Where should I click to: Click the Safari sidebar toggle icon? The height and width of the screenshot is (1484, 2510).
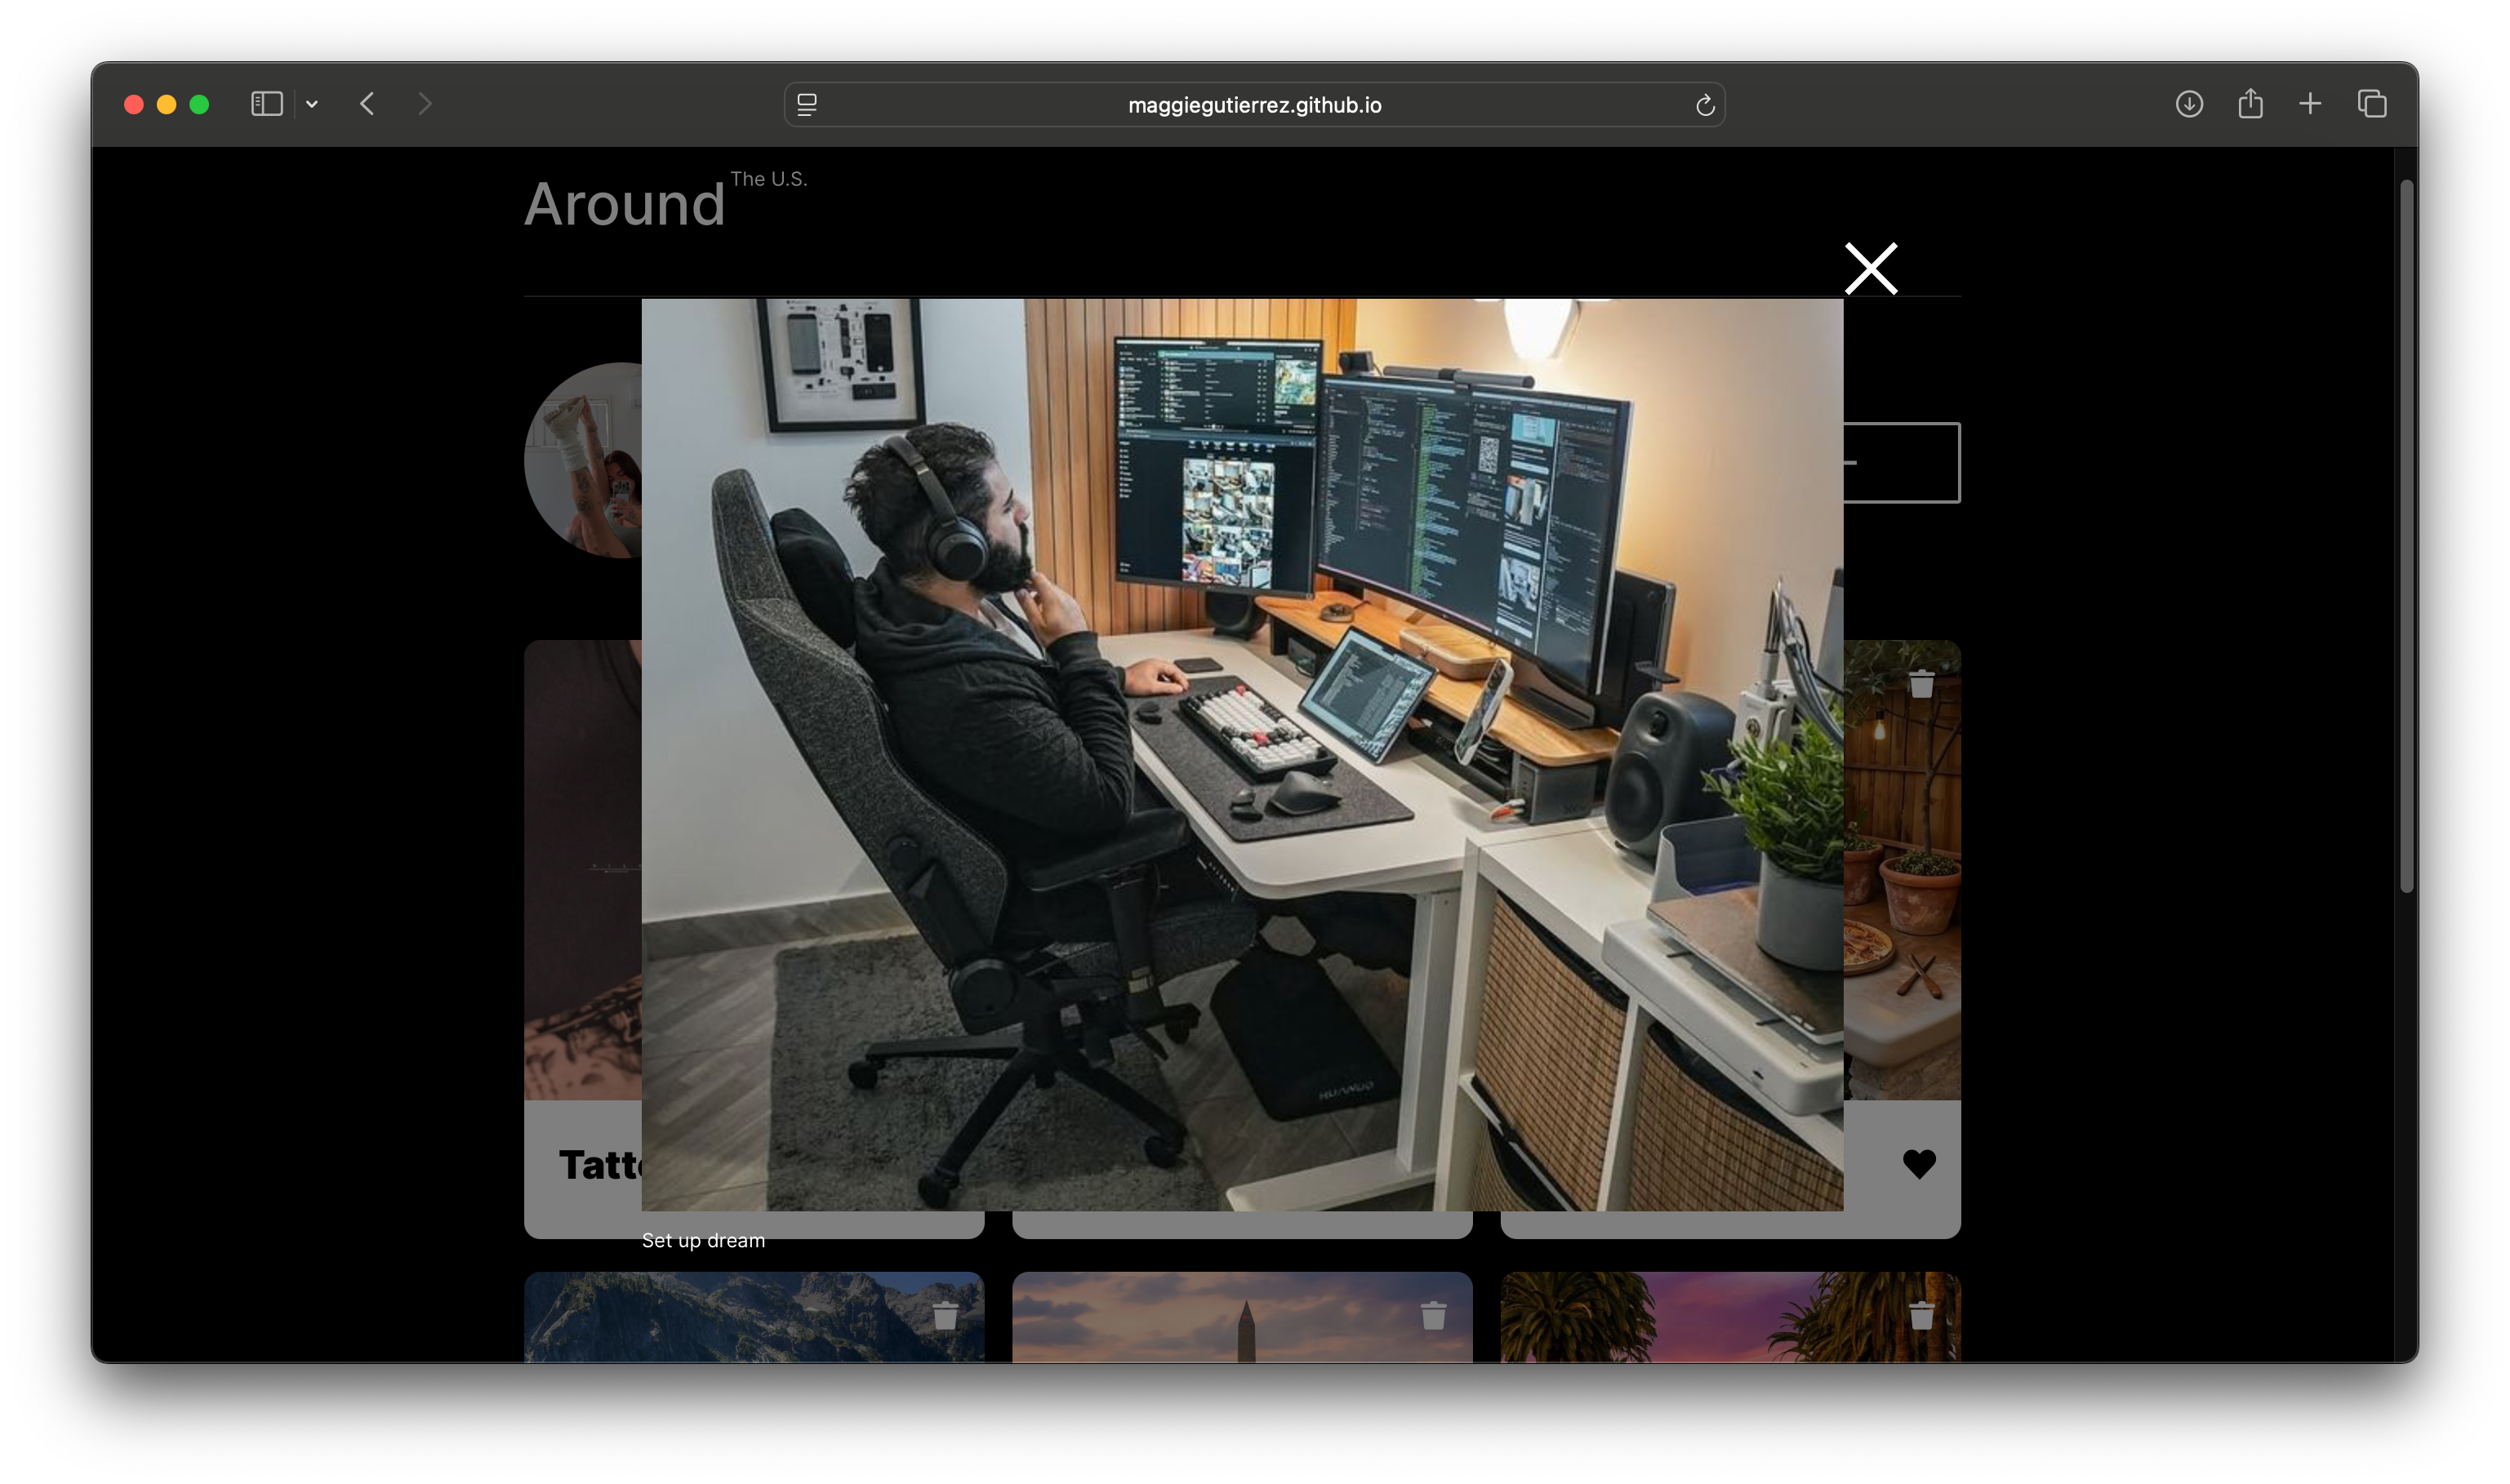(x=266, y=104)
